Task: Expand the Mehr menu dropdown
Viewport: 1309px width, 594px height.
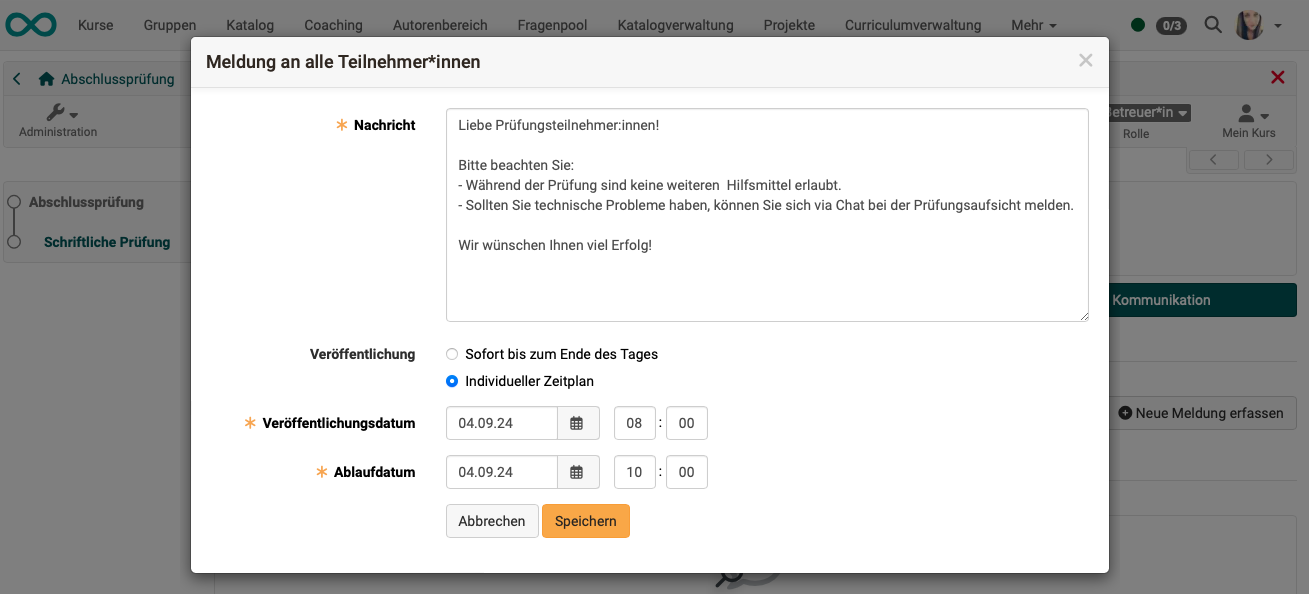Action: pyautogui.click(x=1033, y=25)
